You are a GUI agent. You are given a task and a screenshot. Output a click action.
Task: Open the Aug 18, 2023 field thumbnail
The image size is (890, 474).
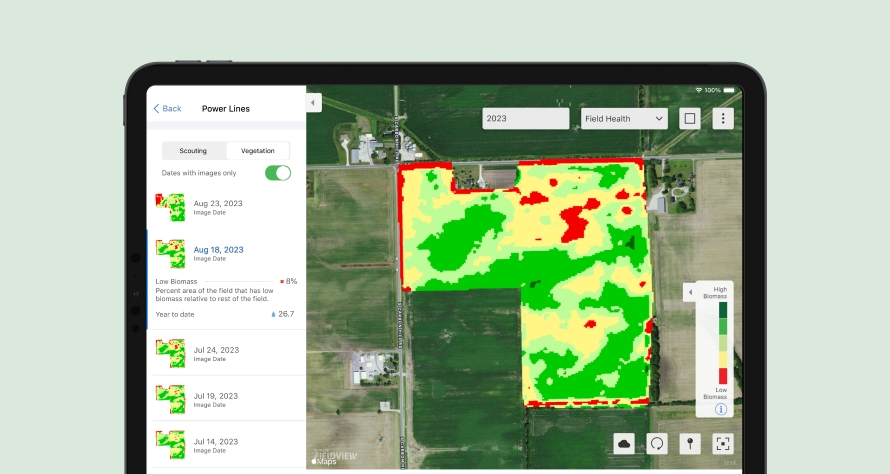pos(170,254)
